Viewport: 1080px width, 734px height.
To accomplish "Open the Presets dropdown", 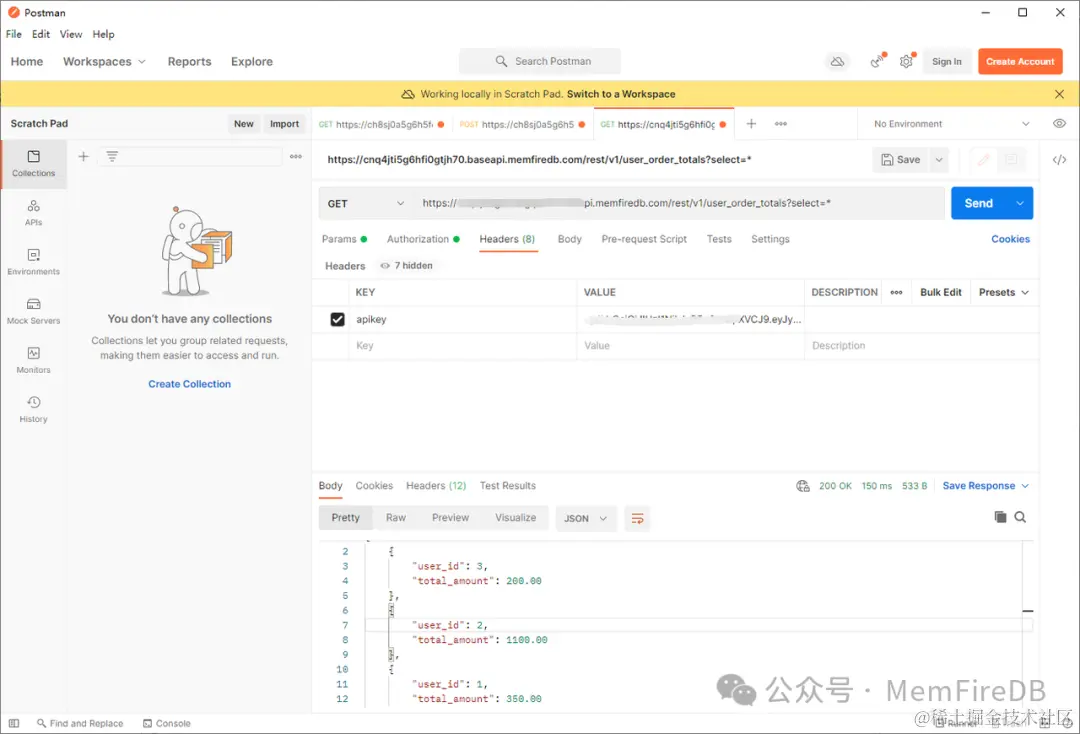I will click(x=1004, y=293).
